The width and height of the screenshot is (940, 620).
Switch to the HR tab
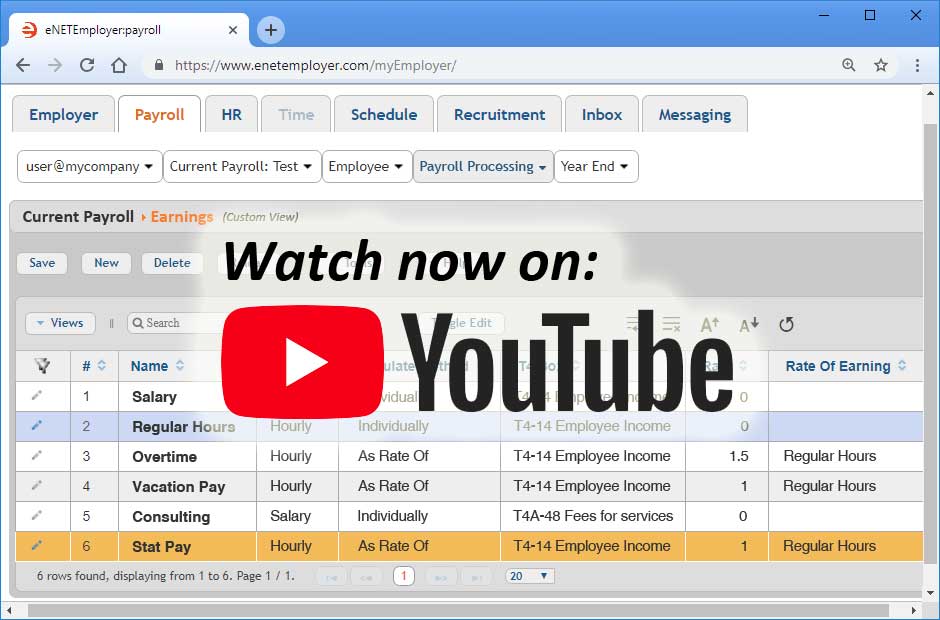231,115
